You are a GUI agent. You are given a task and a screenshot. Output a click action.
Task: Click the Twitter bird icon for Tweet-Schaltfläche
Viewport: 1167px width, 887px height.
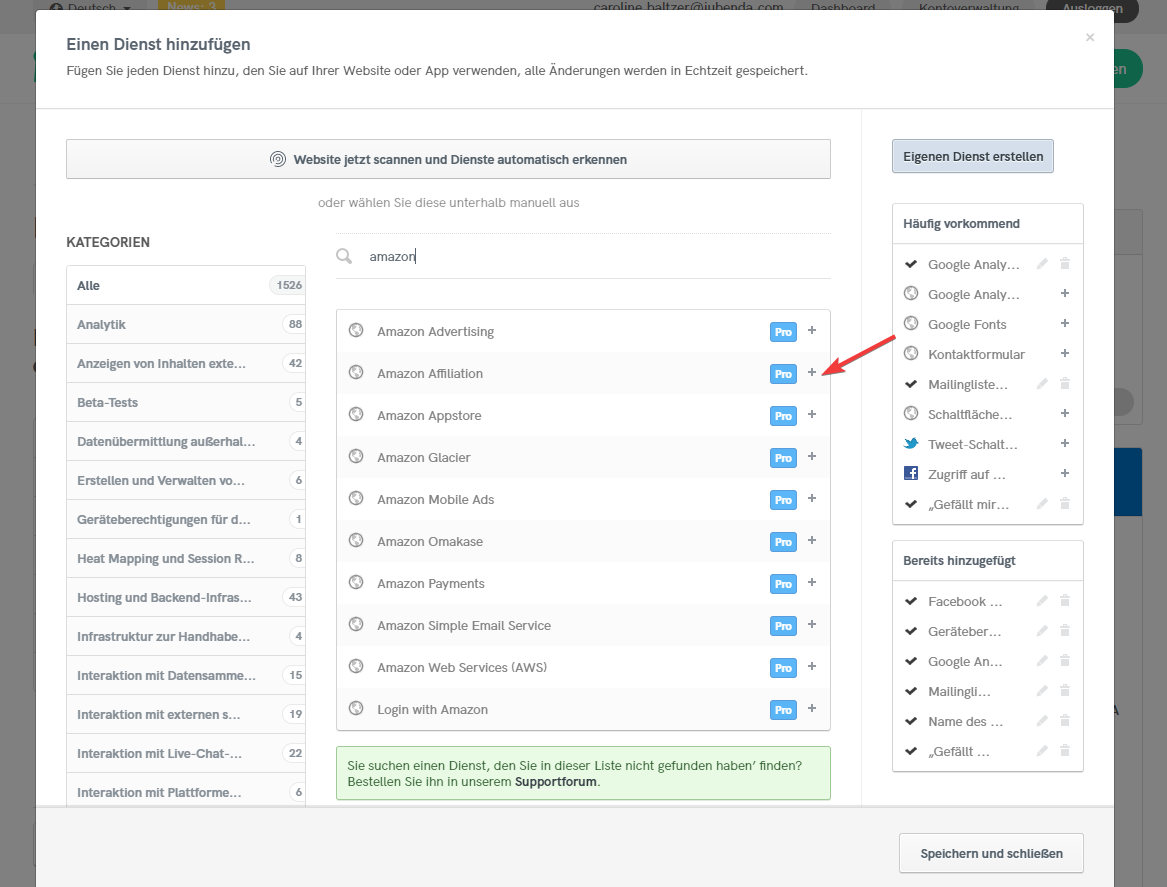(x=911, y=444)
